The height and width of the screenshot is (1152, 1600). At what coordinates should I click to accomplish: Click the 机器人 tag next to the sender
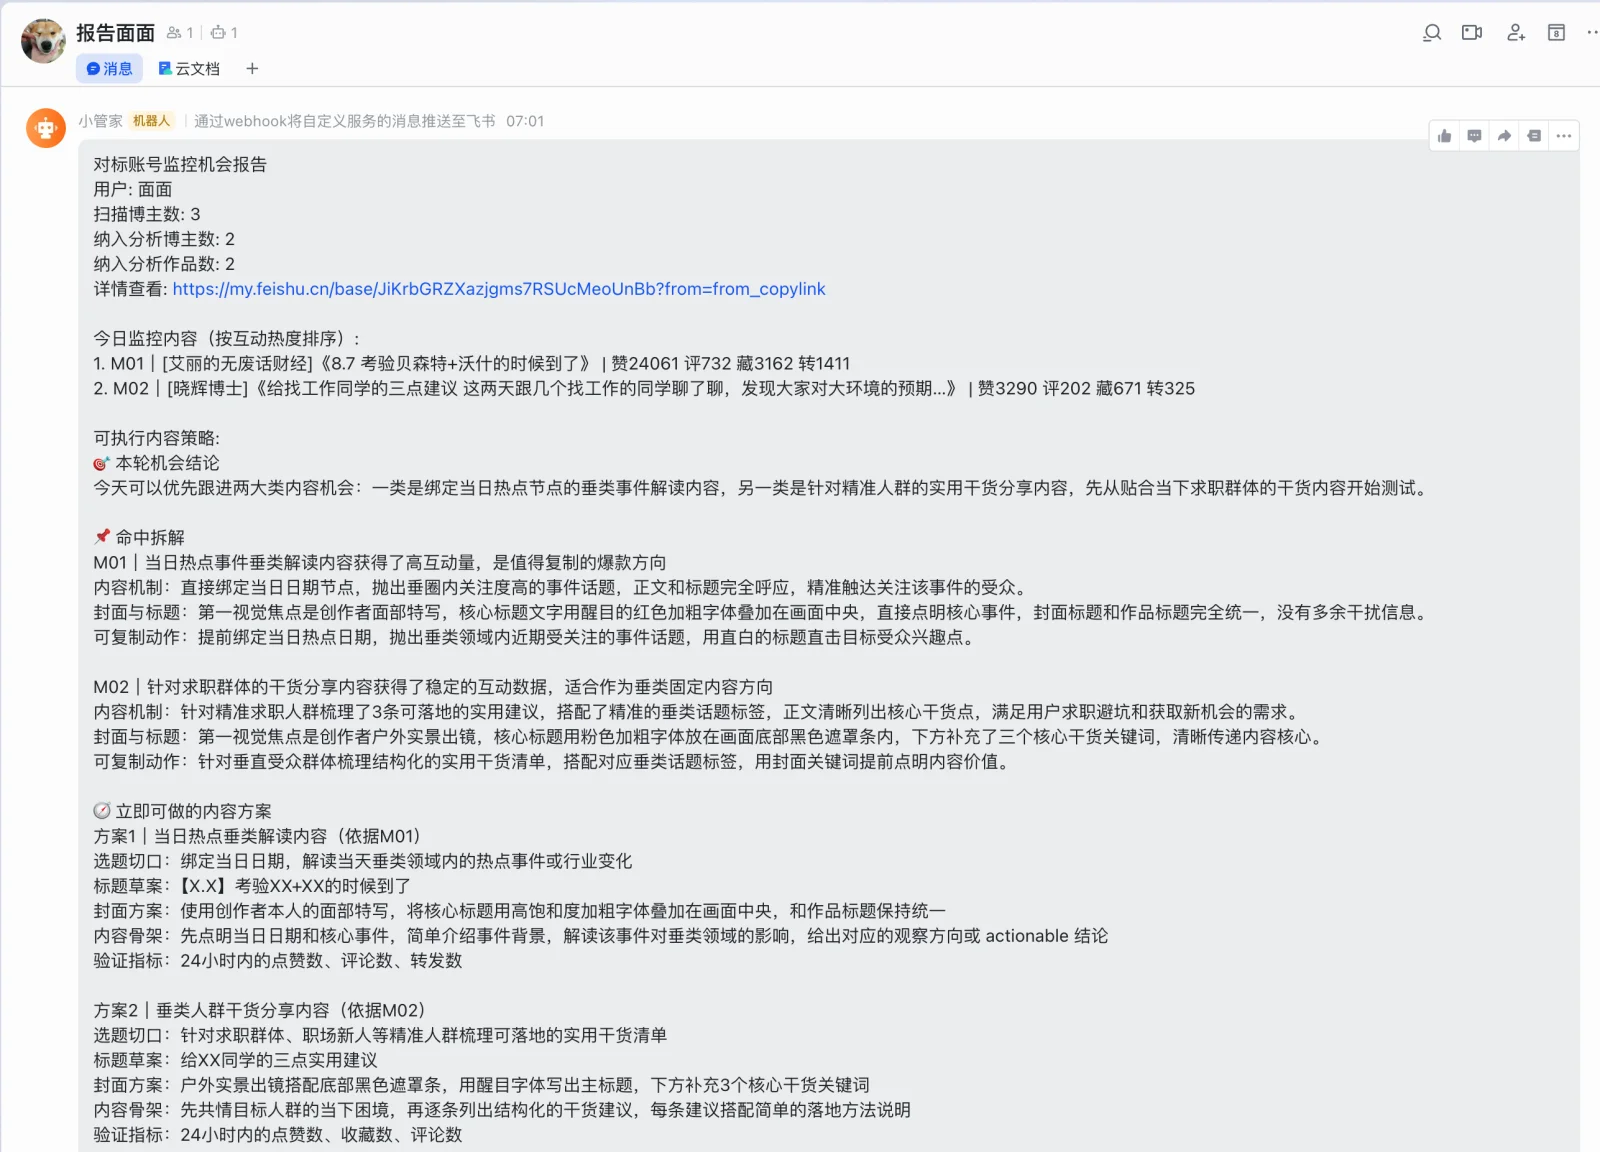pyautogui.click(x=151, y=121)
